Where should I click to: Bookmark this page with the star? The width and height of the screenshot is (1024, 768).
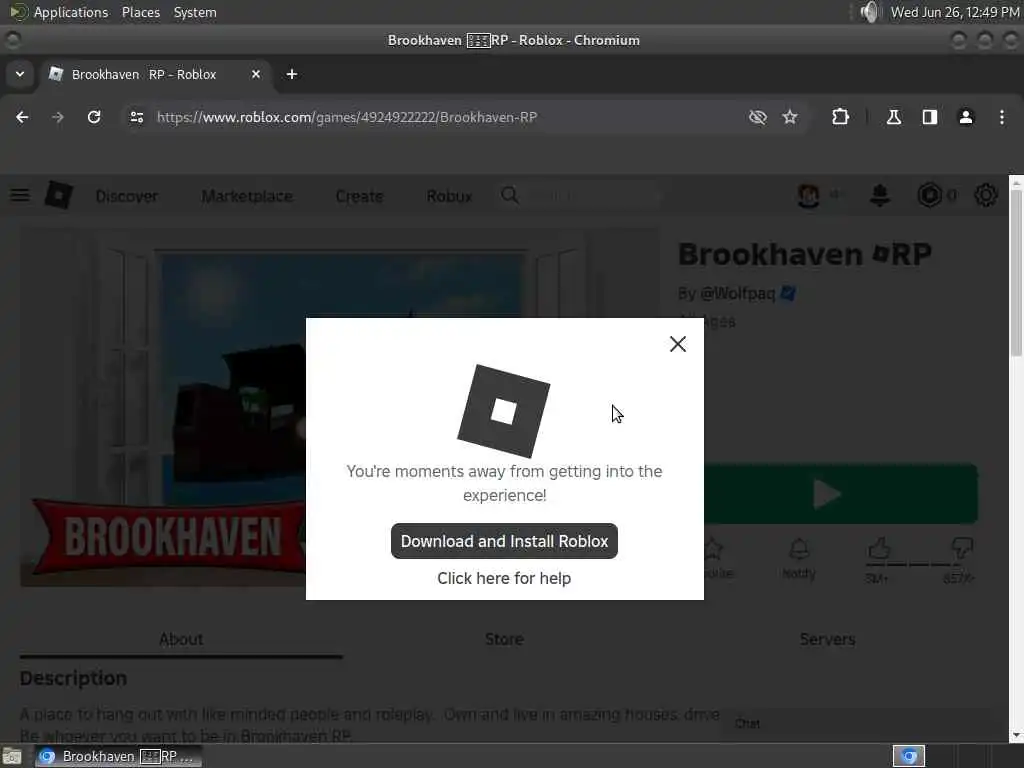(790, 117)
